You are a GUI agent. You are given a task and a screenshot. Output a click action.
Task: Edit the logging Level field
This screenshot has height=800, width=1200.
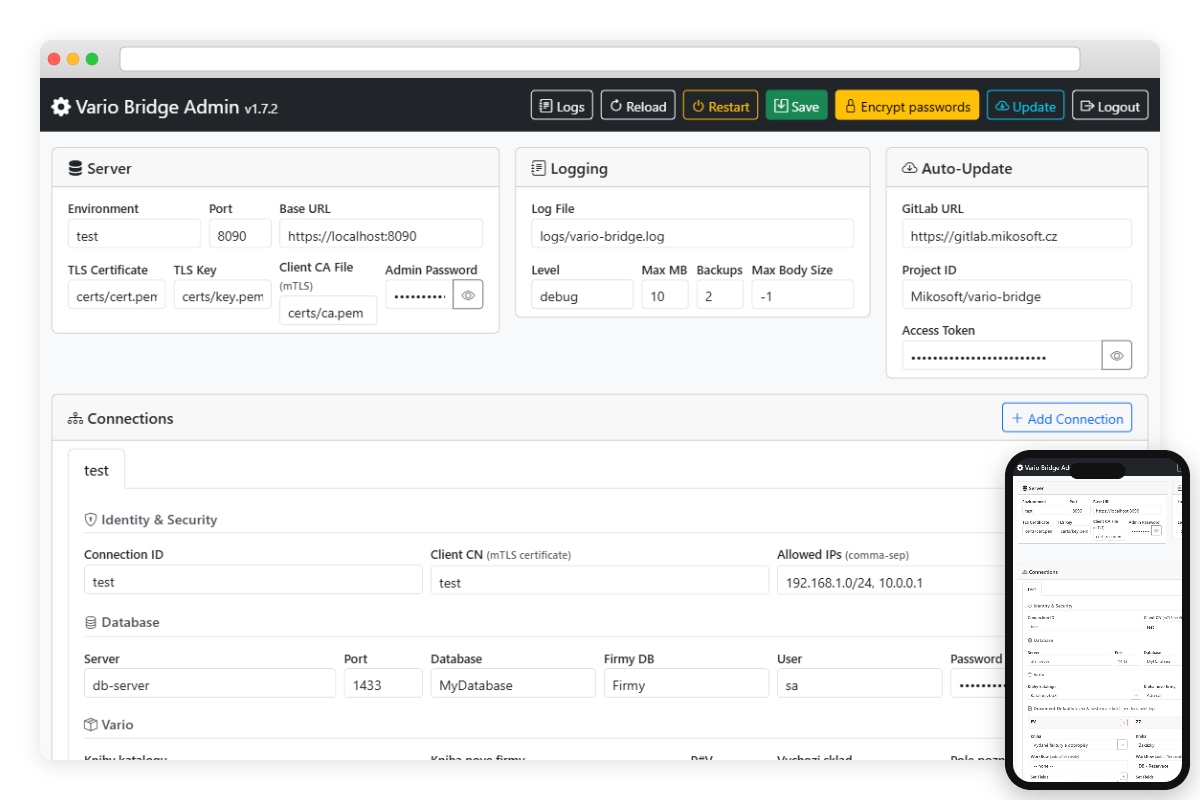[x=582, y=296]
